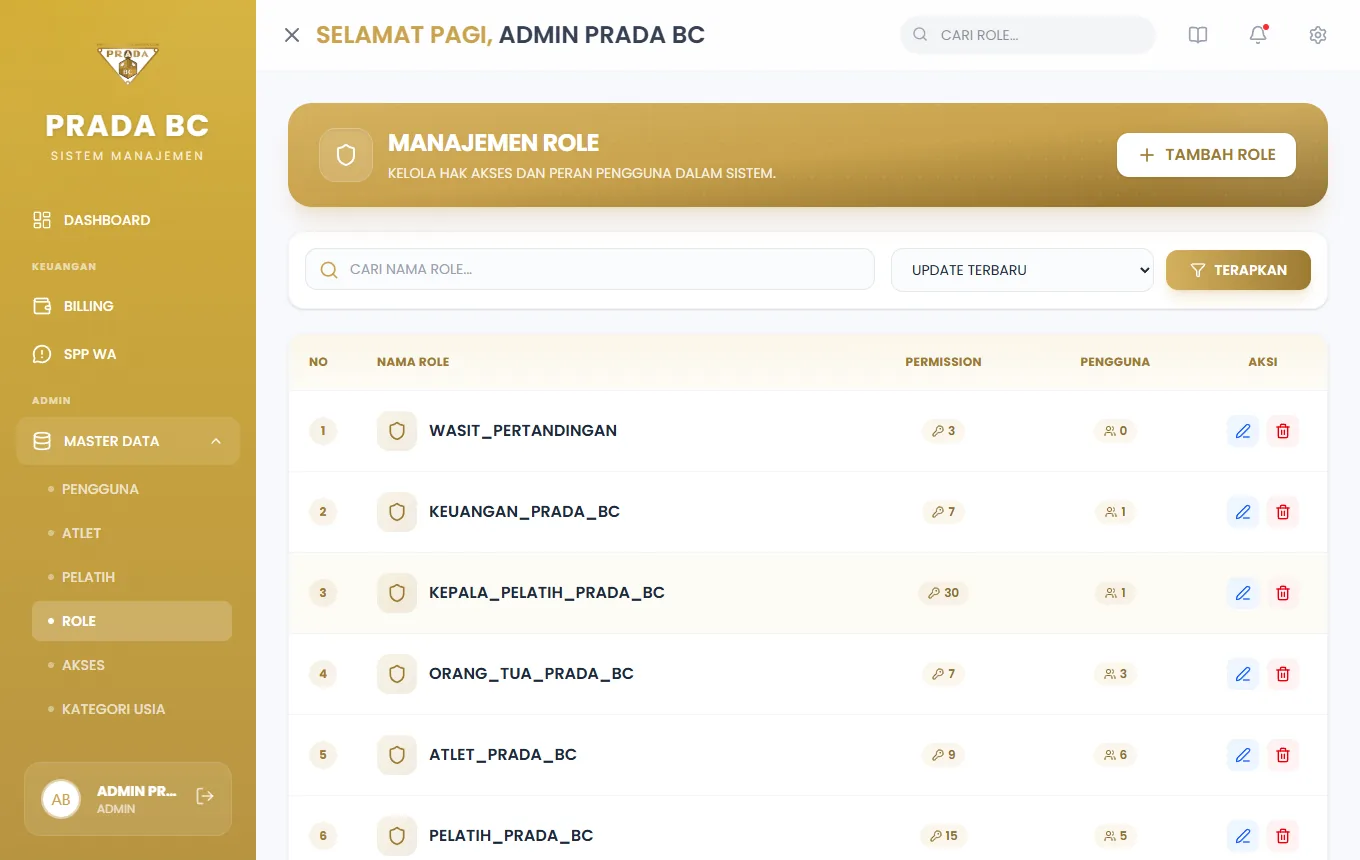Image resolution: width=1360 pixels, height=860 pixels.
Task: Click the ORANG_TUA_PRADA_BC role name
Action: [531, 674]
